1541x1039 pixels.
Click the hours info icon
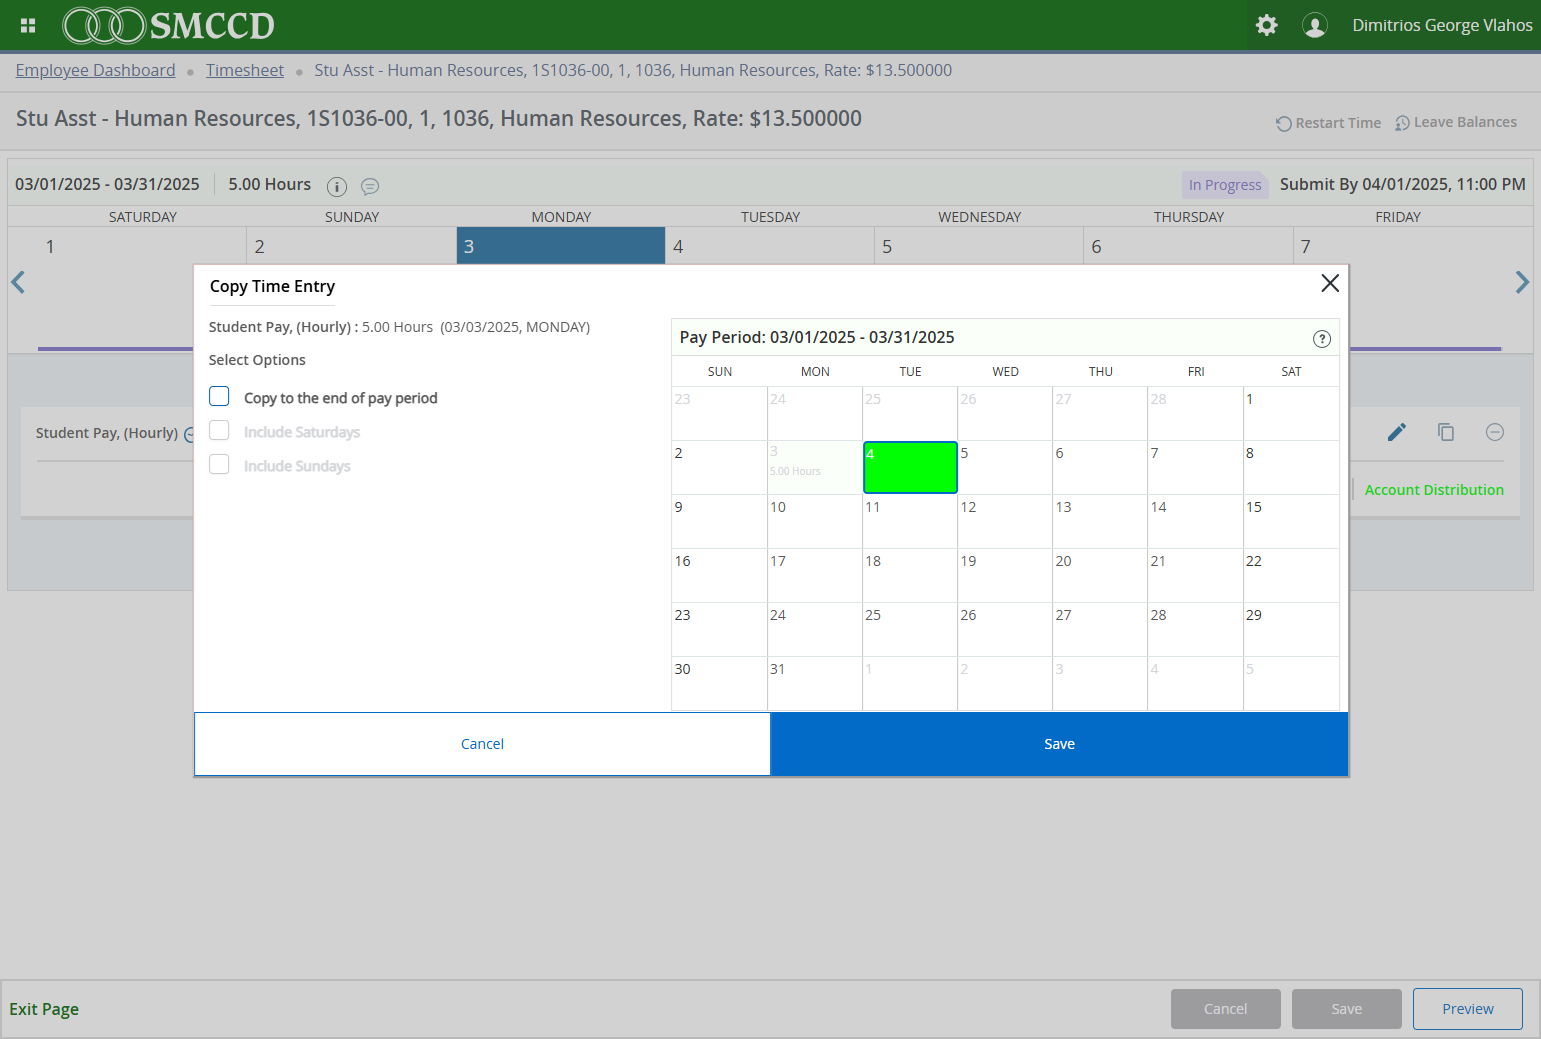tap(337, 187)
